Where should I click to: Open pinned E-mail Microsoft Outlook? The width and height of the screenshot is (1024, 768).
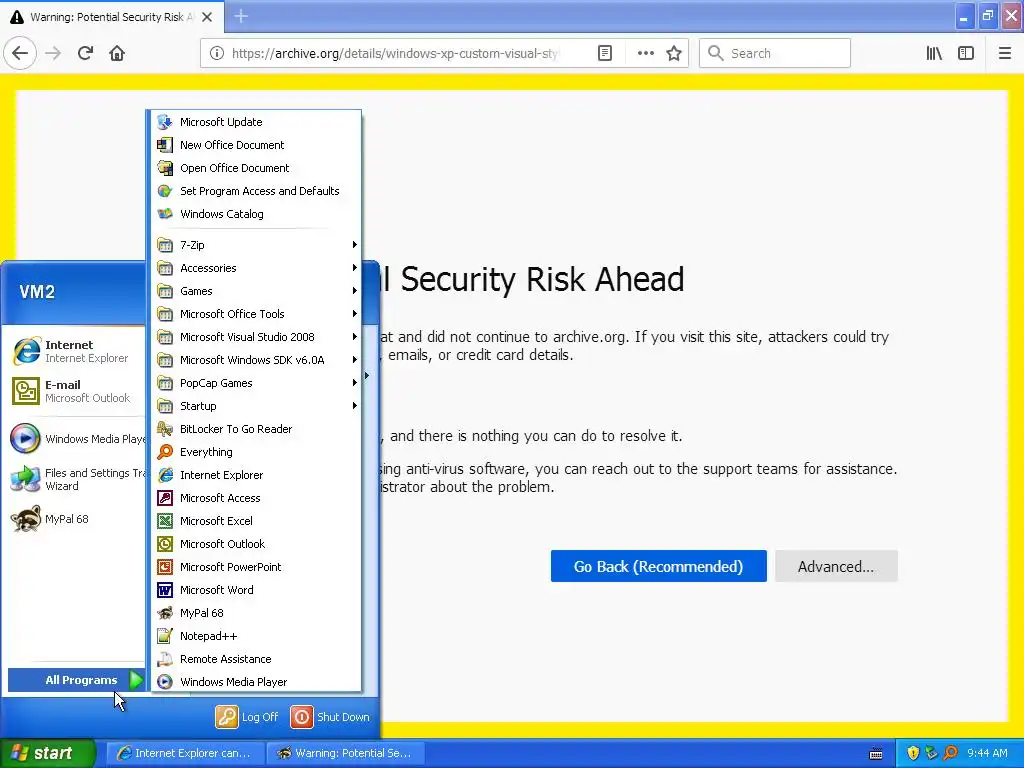coord(76,391)
